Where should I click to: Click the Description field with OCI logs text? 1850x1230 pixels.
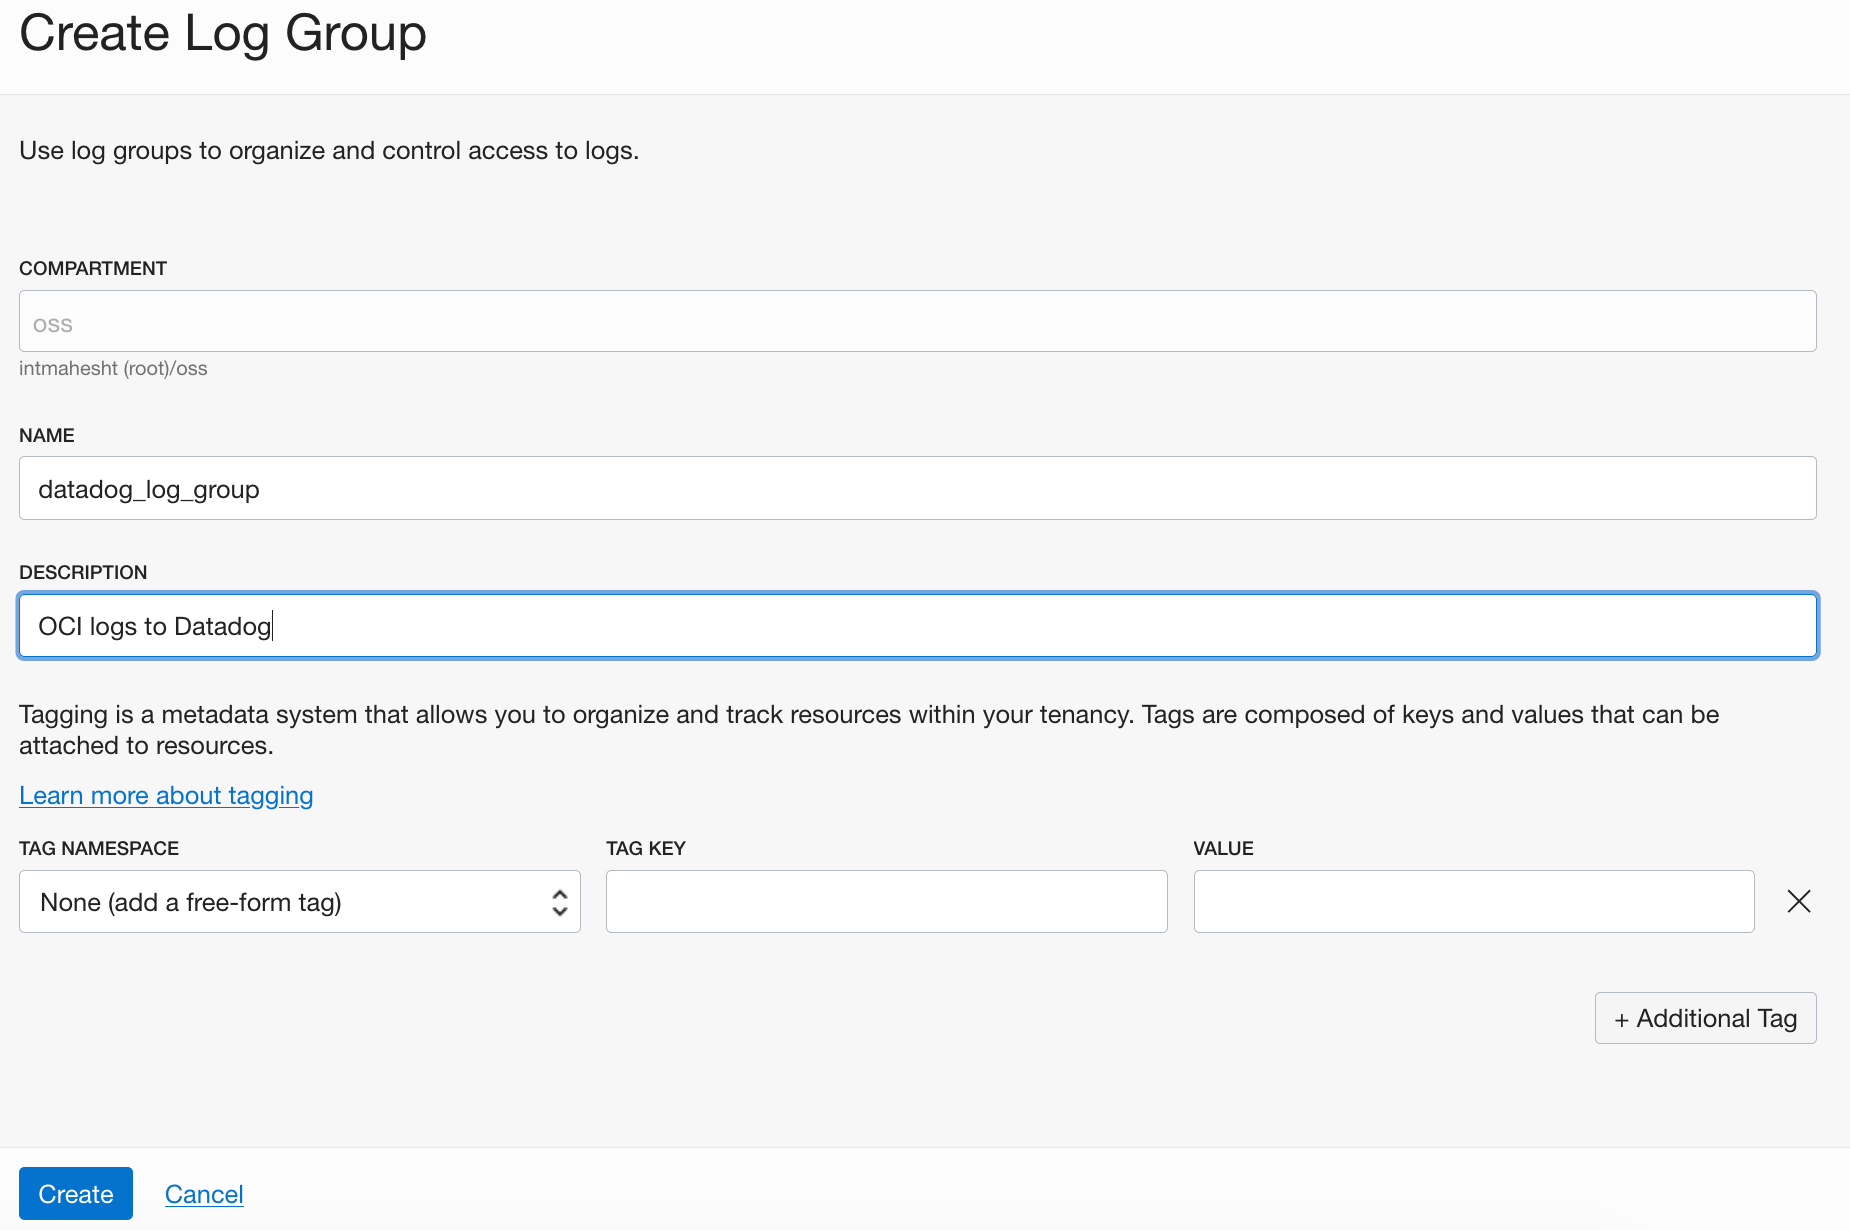pos(917,626)
